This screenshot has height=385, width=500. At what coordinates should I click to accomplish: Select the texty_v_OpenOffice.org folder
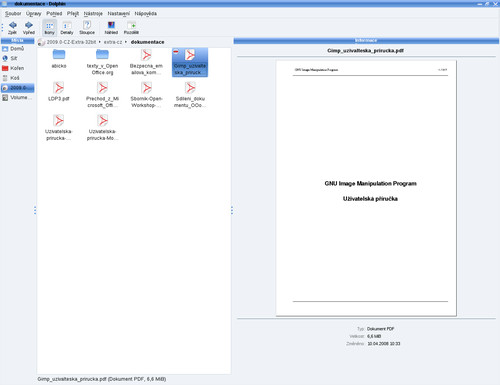(102, 62)
